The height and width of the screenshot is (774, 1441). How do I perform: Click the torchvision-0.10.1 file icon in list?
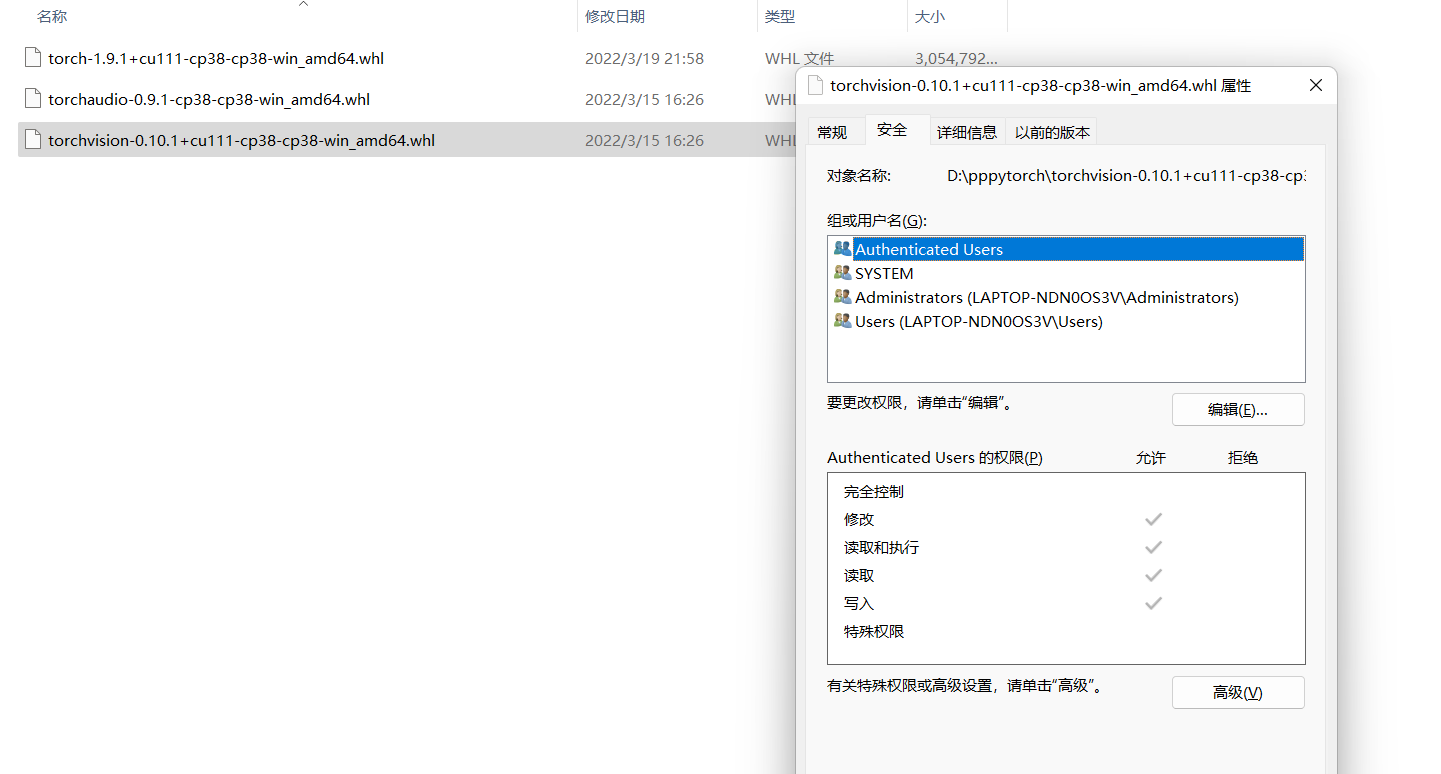coord(34,140)
